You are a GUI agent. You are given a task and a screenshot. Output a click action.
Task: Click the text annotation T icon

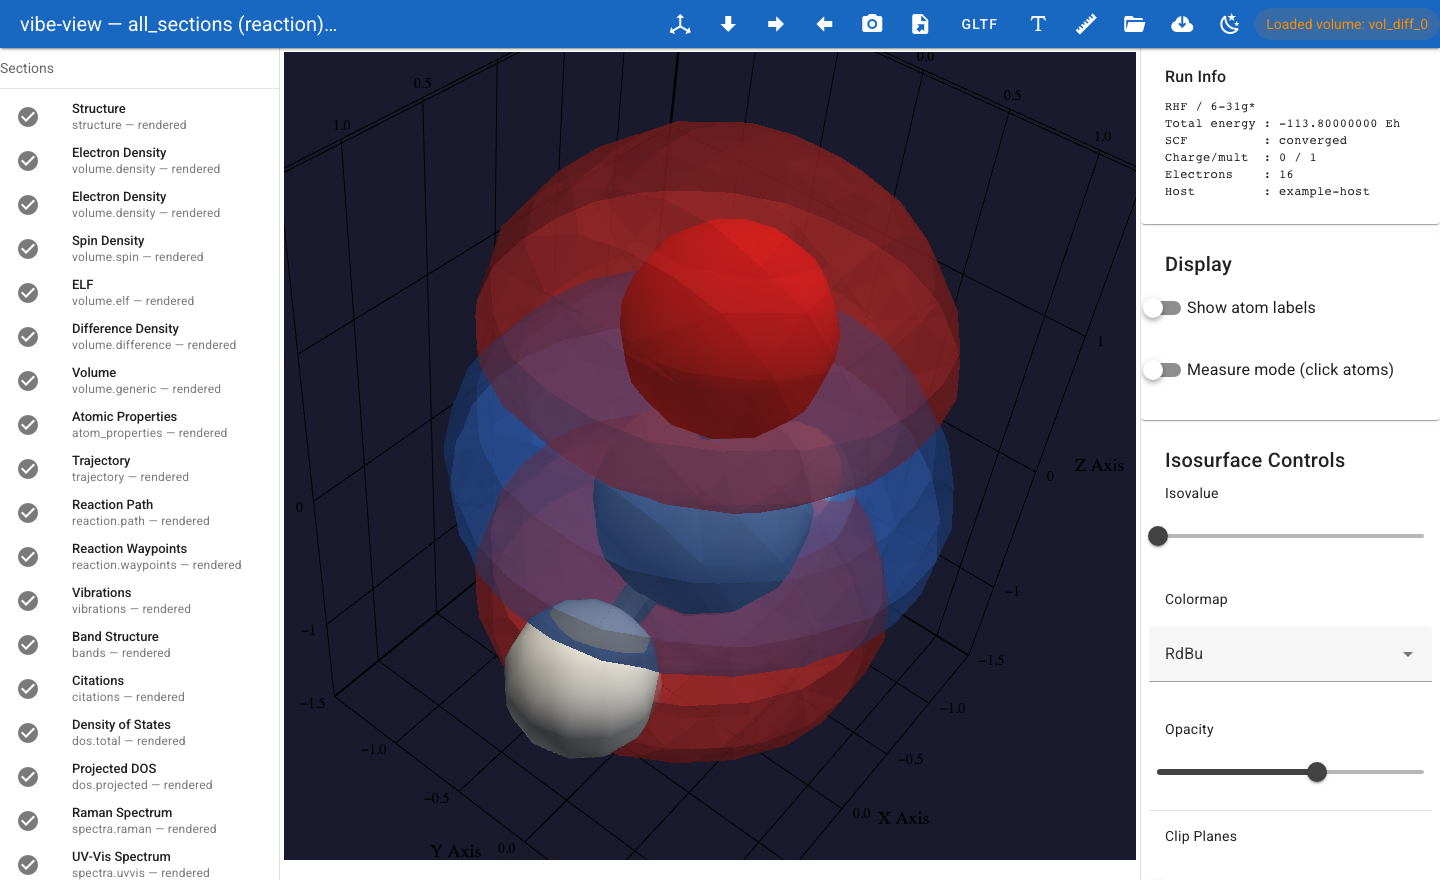click(x=1038, y=24)
